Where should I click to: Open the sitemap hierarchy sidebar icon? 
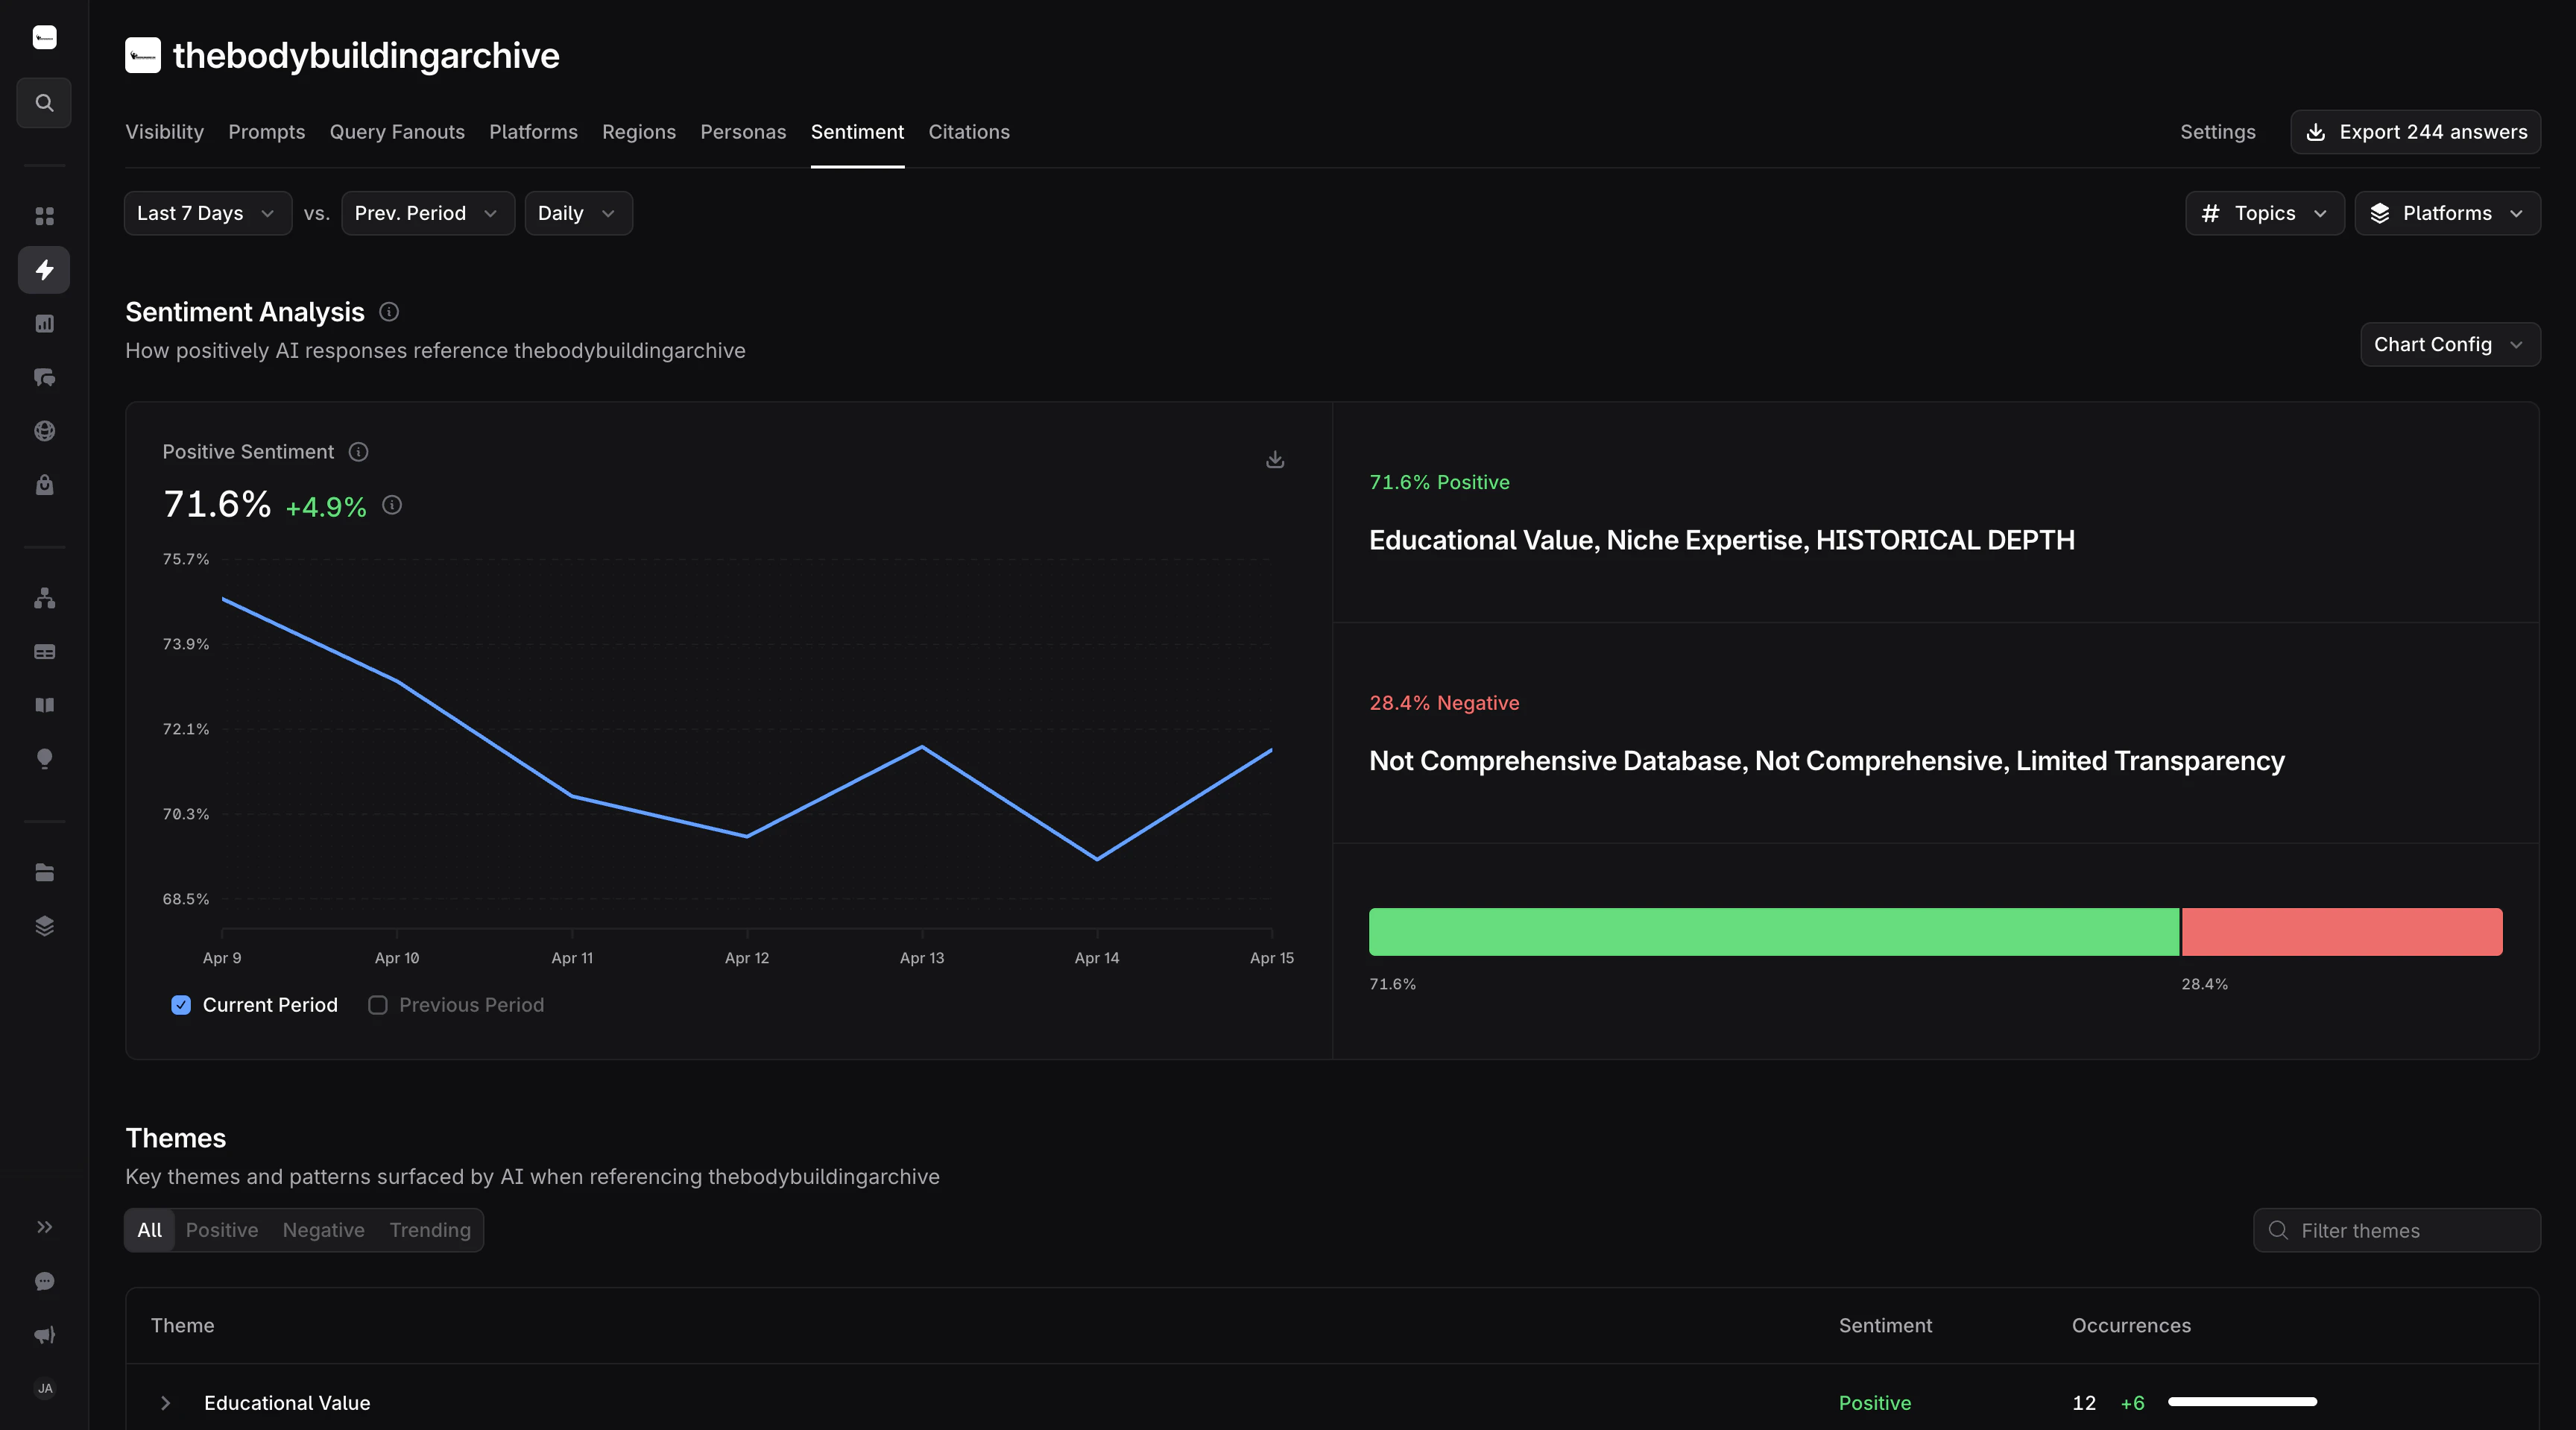click(44, 598)
